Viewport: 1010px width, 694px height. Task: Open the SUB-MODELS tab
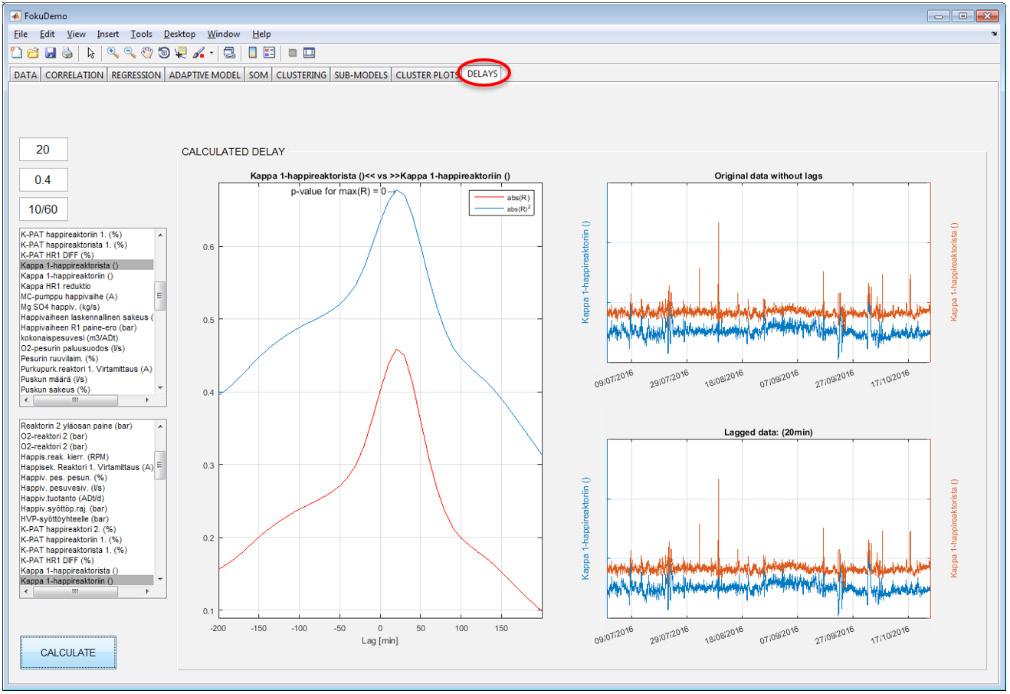coord(361,75)
